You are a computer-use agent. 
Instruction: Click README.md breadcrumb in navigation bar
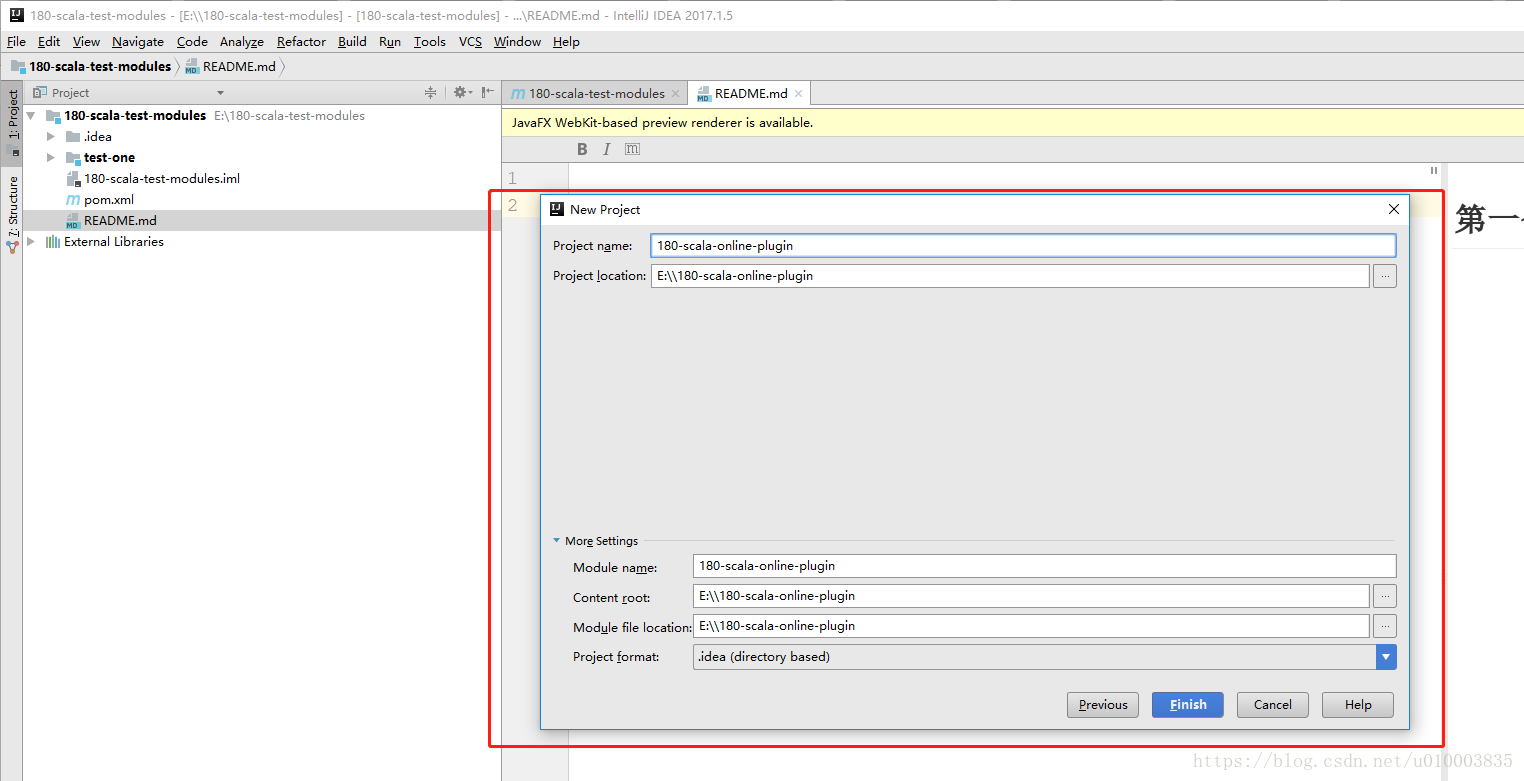[230, 67]
